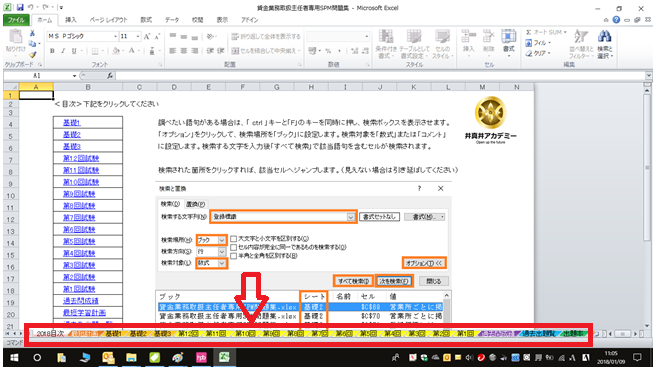653x369 pixels.
Task: Click the Save icon in quick access toolbar
Action: pyautogui.click(x=20, y=7)
